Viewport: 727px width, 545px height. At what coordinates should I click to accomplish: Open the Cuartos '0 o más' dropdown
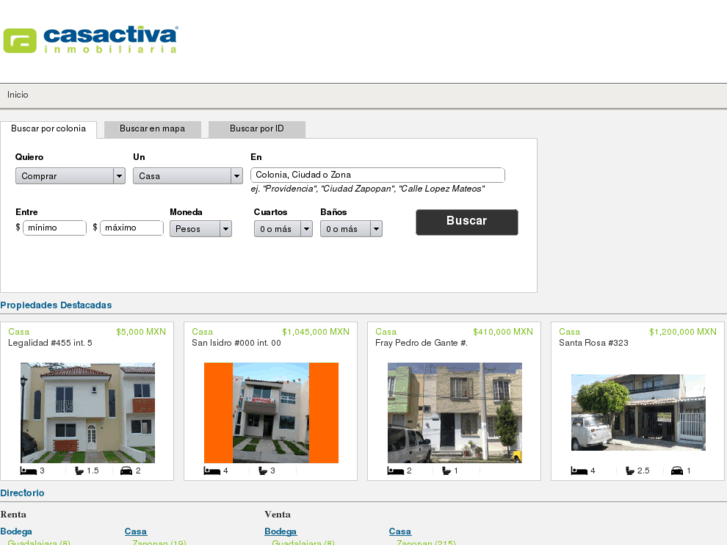[x=283, y=229]
